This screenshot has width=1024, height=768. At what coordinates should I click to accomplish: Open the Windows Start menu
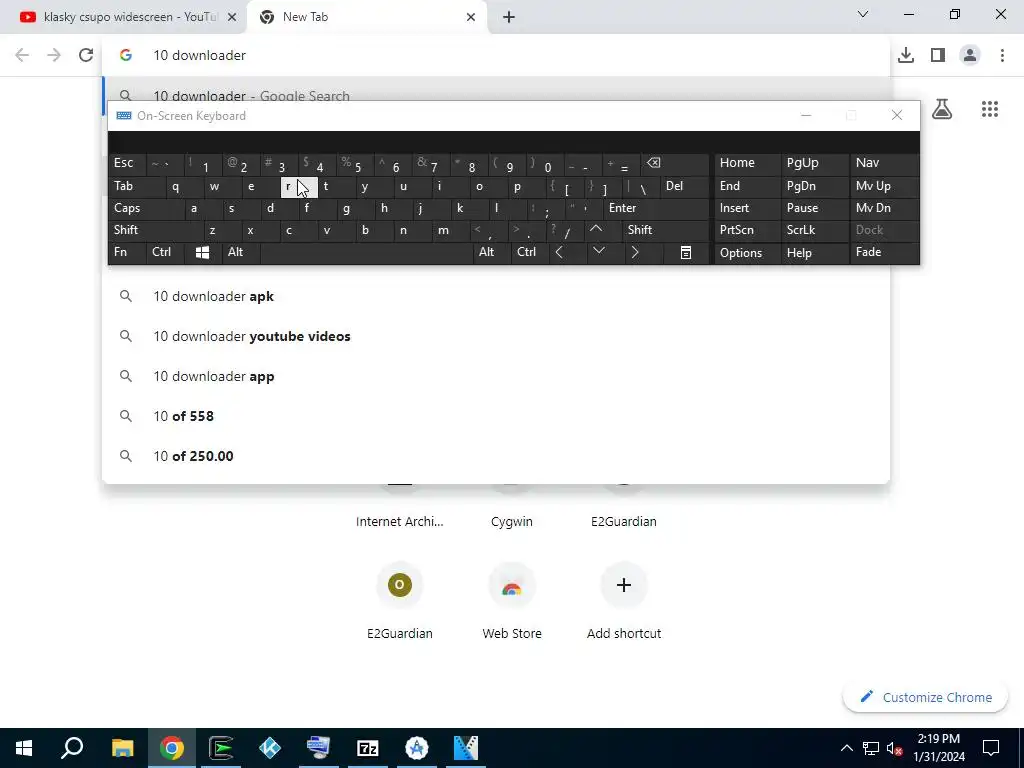pyautogui.click(x=24, y=748)
